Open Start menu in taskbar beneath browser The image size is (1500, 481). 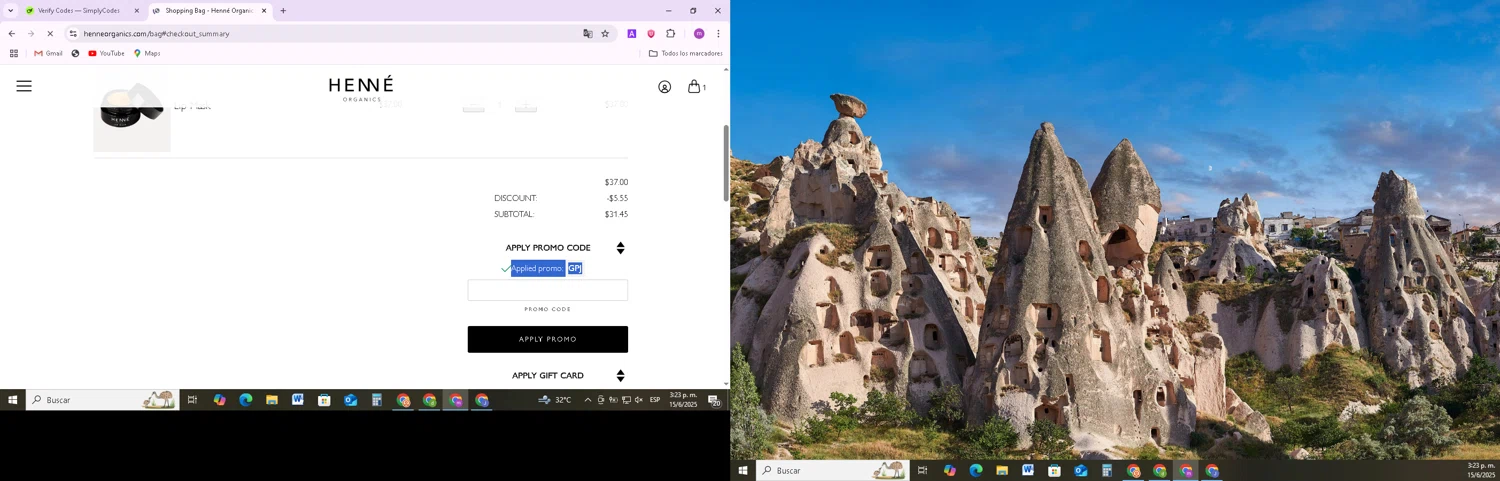pyautogui.click(x=12, y=400)
